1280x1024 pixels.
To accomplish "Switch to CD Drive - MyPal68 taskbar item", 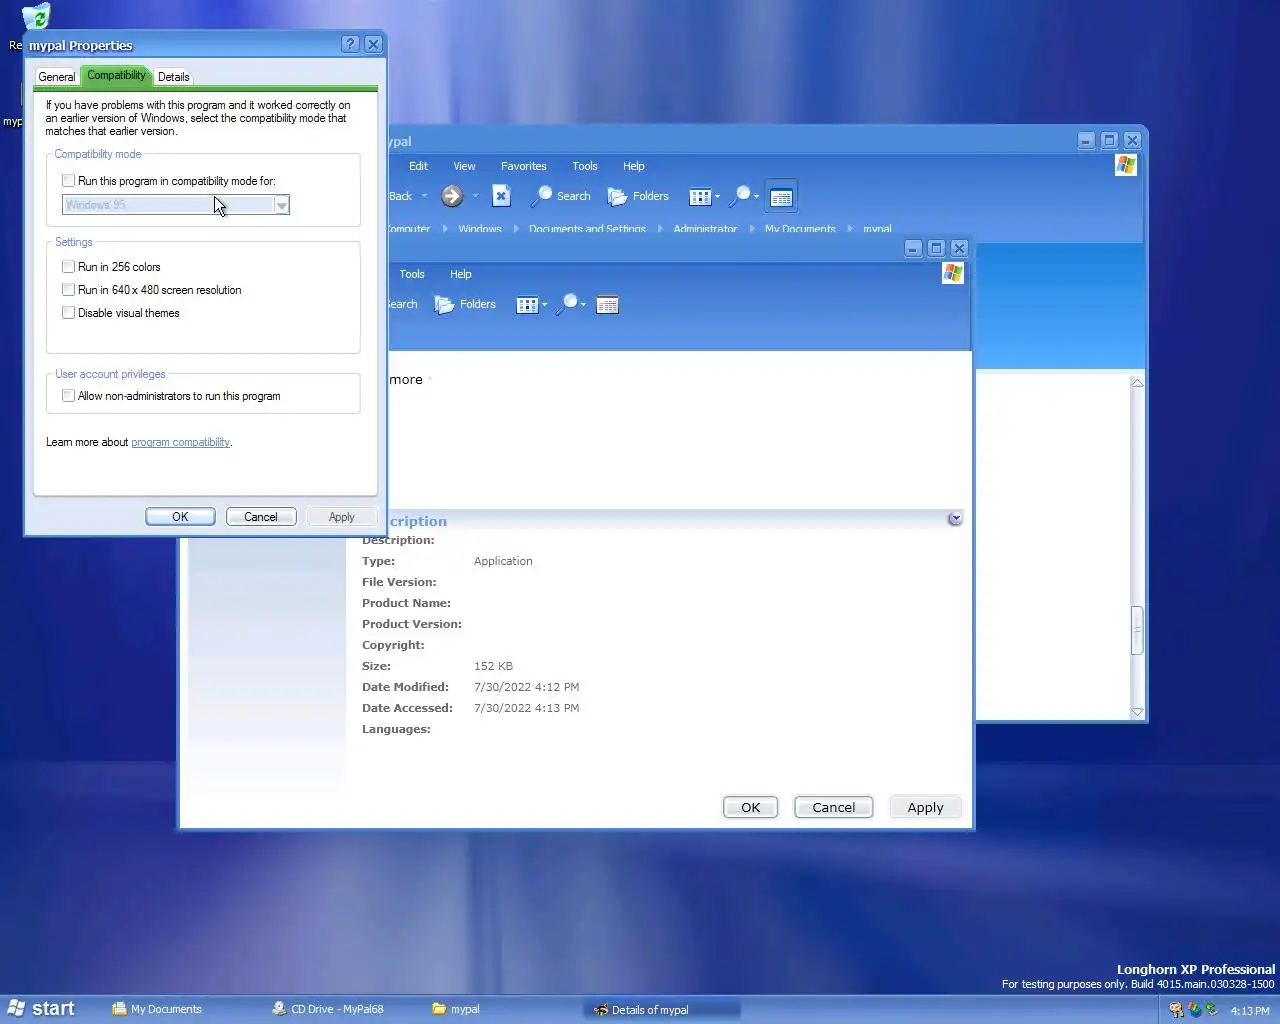I will (328, 1009).
